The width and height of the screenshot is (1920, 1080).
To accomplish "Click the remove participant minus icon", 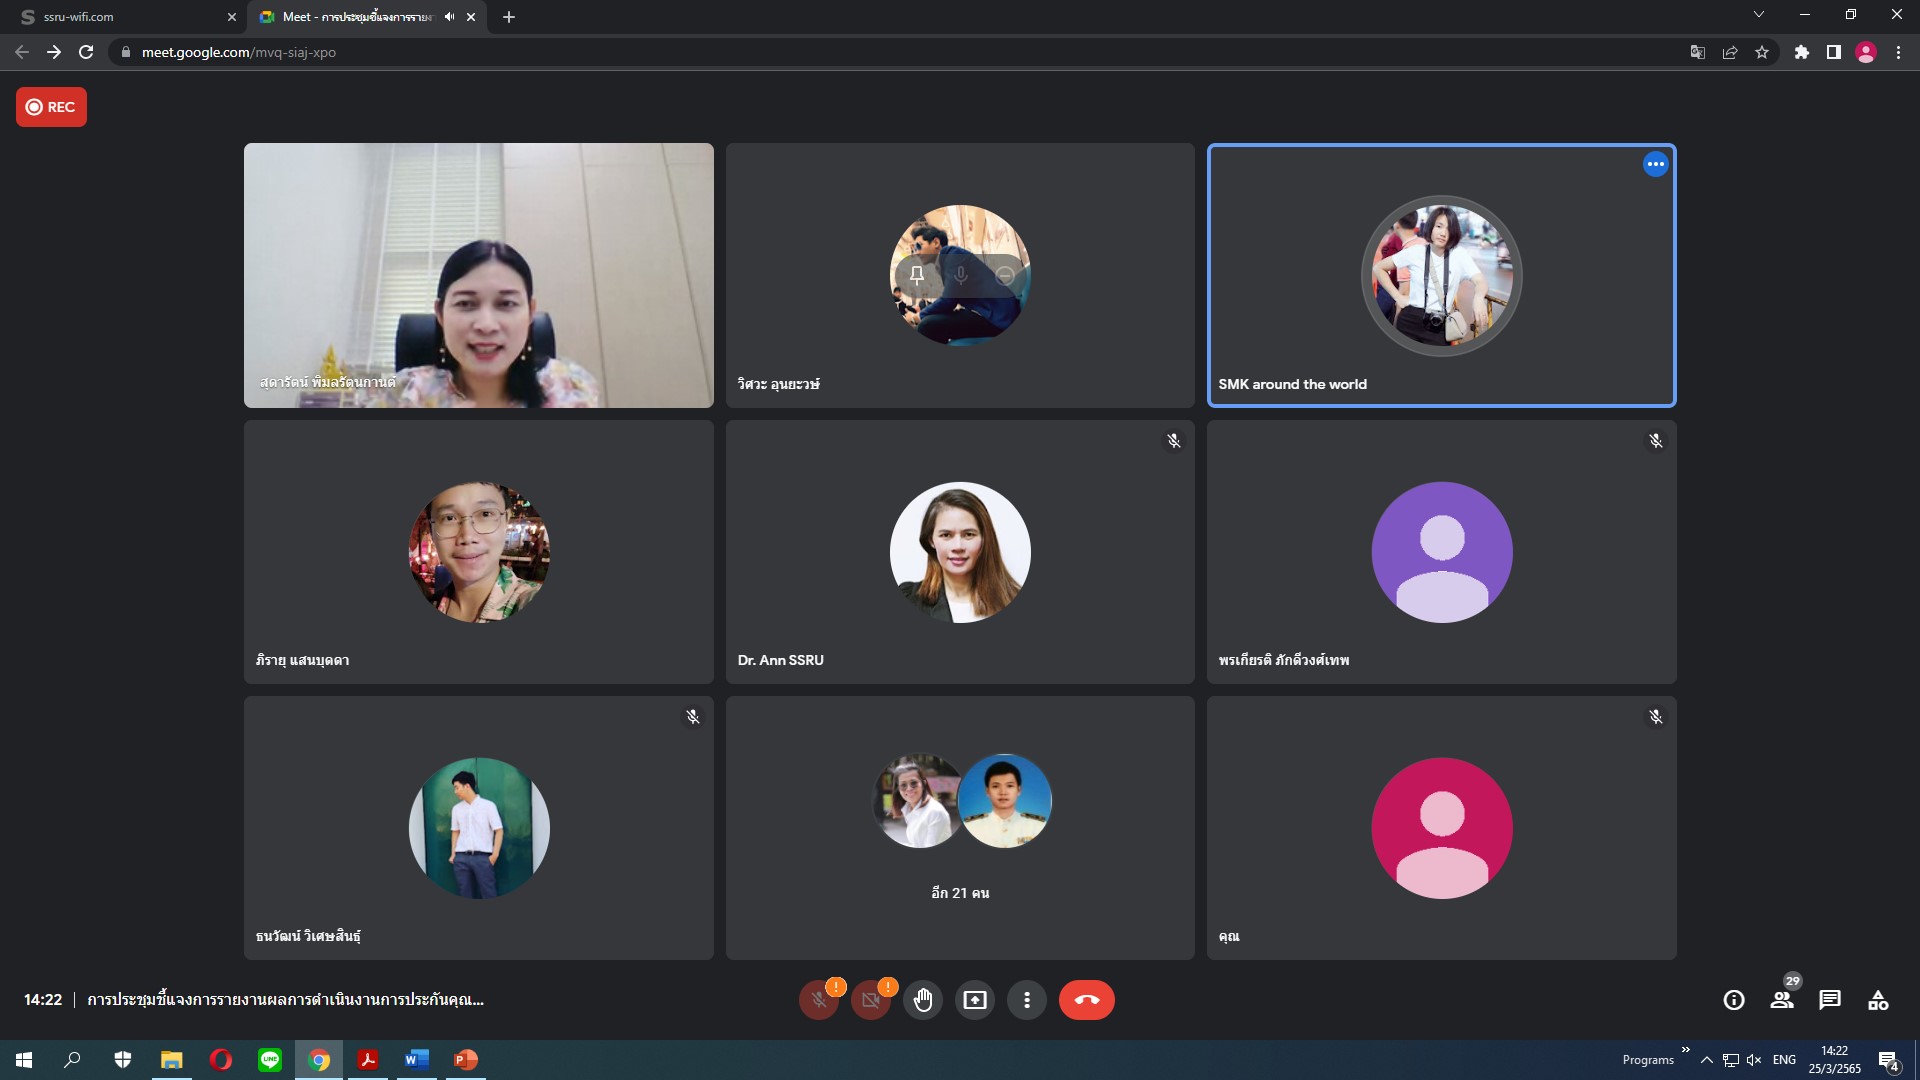I will tap(1005, 275).
